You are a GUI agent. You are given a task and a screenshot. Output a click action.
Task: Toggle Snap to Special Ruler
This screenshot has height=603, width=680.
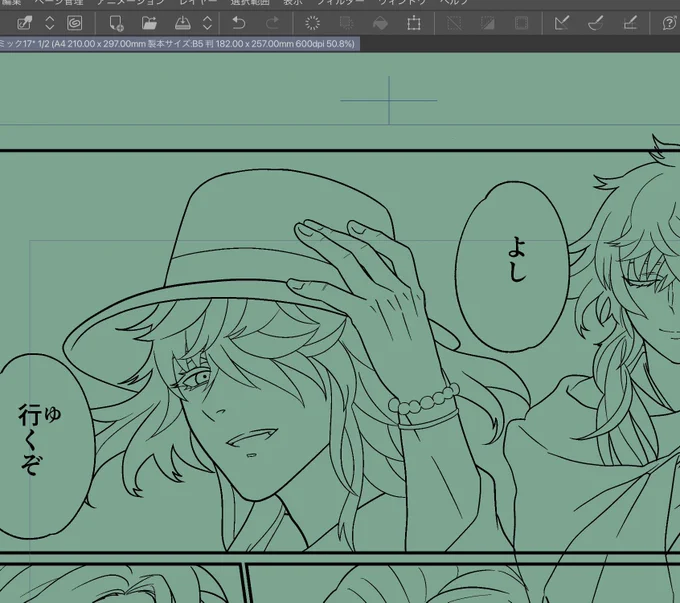pos(595,23)
